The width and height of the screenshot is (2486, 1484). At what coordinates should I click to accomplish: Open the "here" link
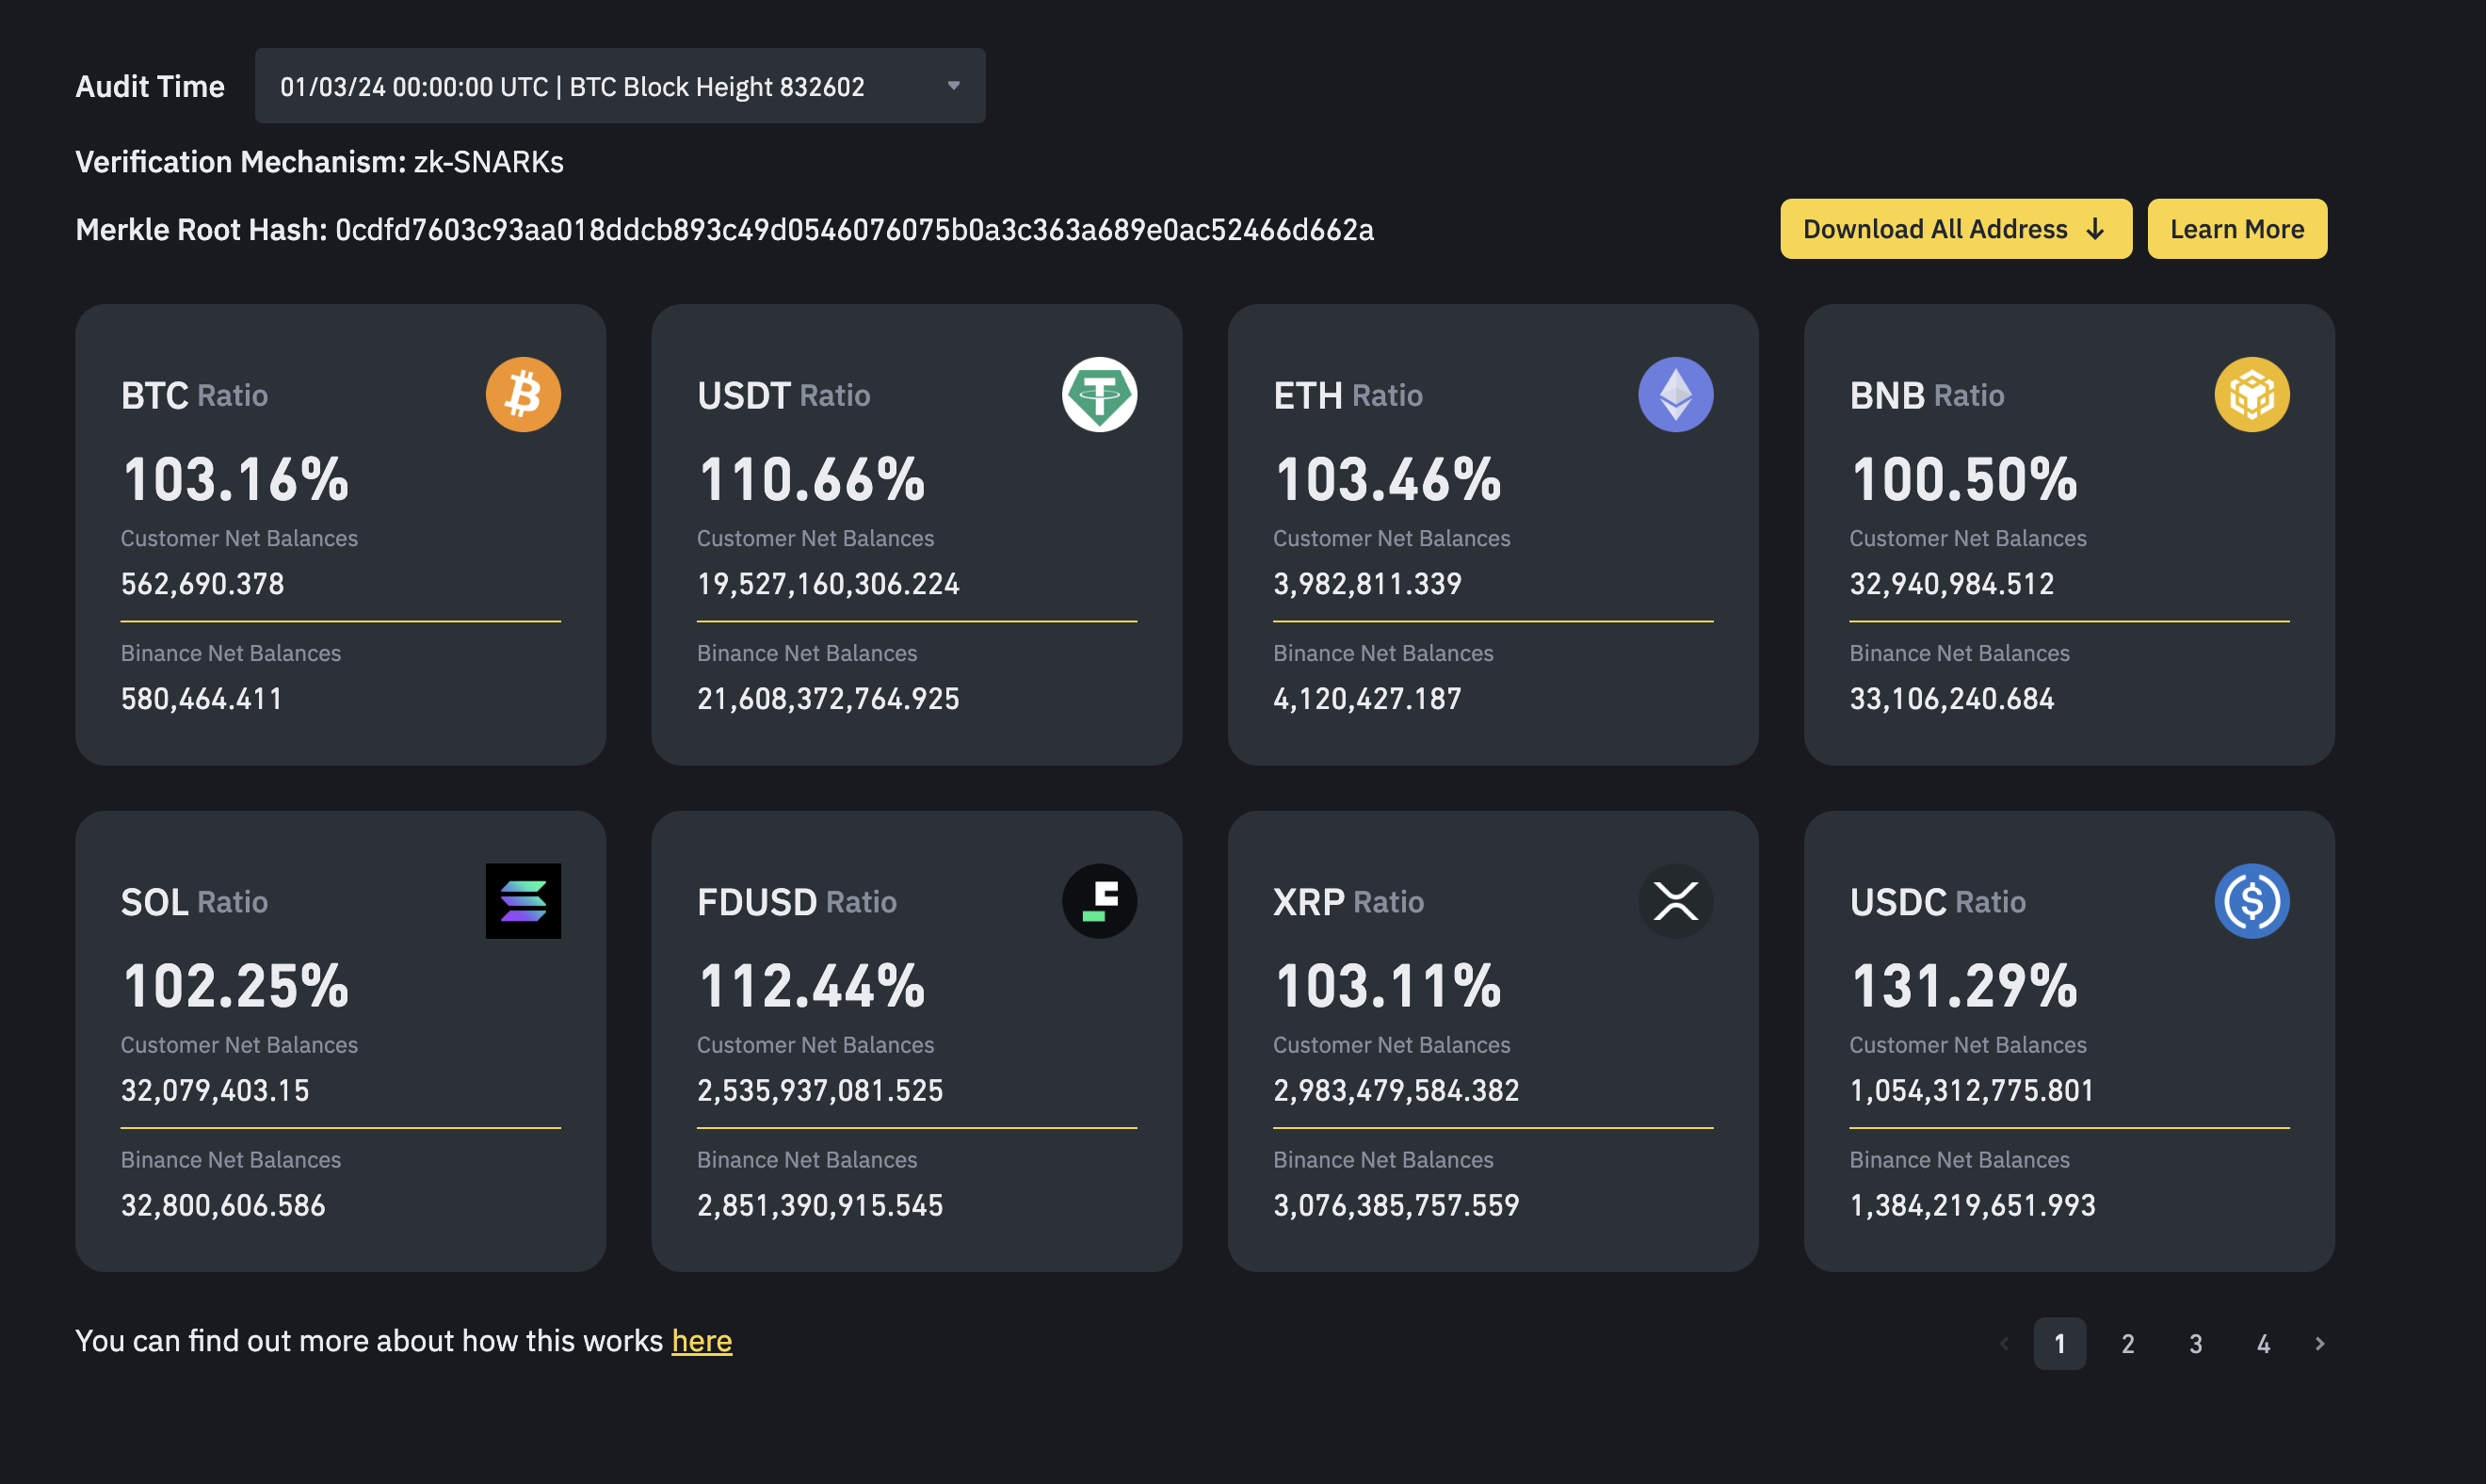(x=701, y=1340)
